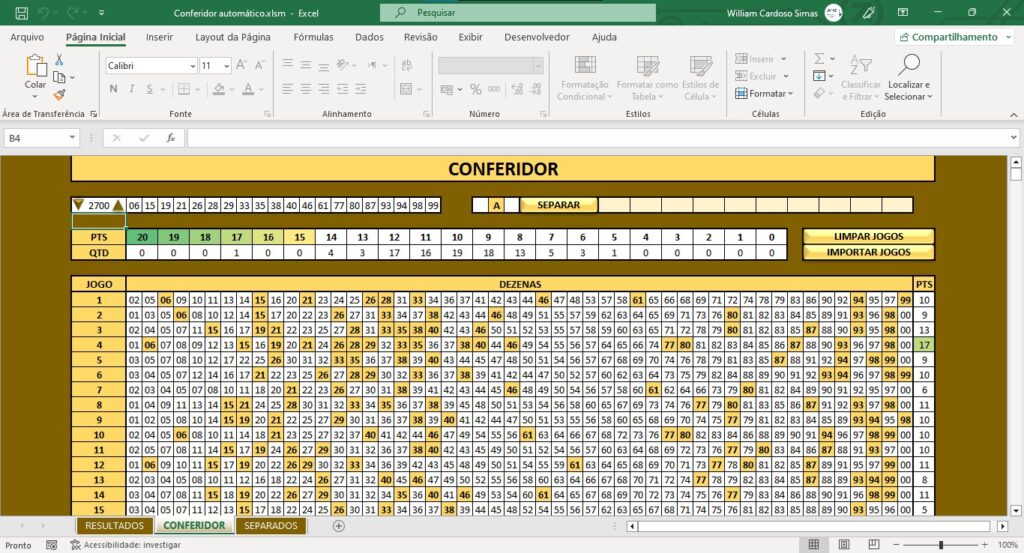This screenshot has height=553, width=1024.
Task: Click zoom in plus button
Action: (x=984, y=545)
